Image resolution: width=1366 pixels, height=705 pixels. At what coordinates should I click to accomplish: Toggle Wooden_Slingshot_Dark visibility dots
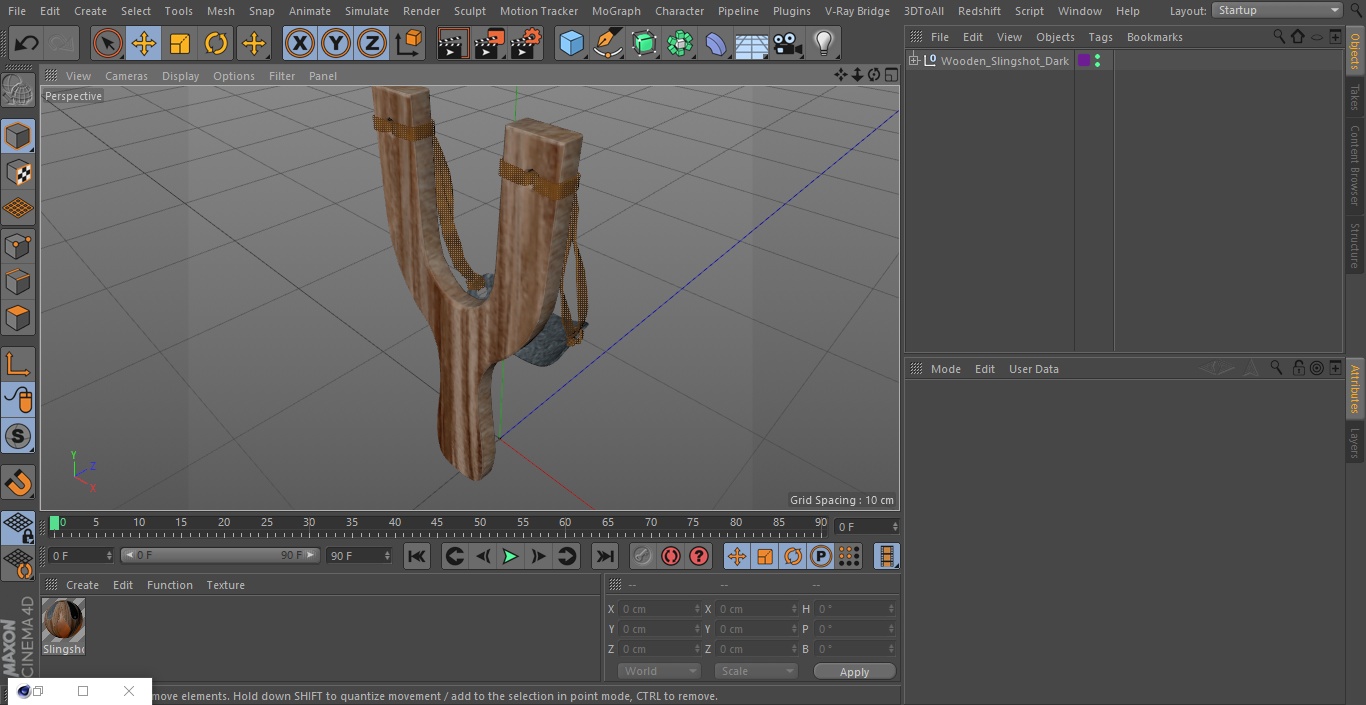1097,61
